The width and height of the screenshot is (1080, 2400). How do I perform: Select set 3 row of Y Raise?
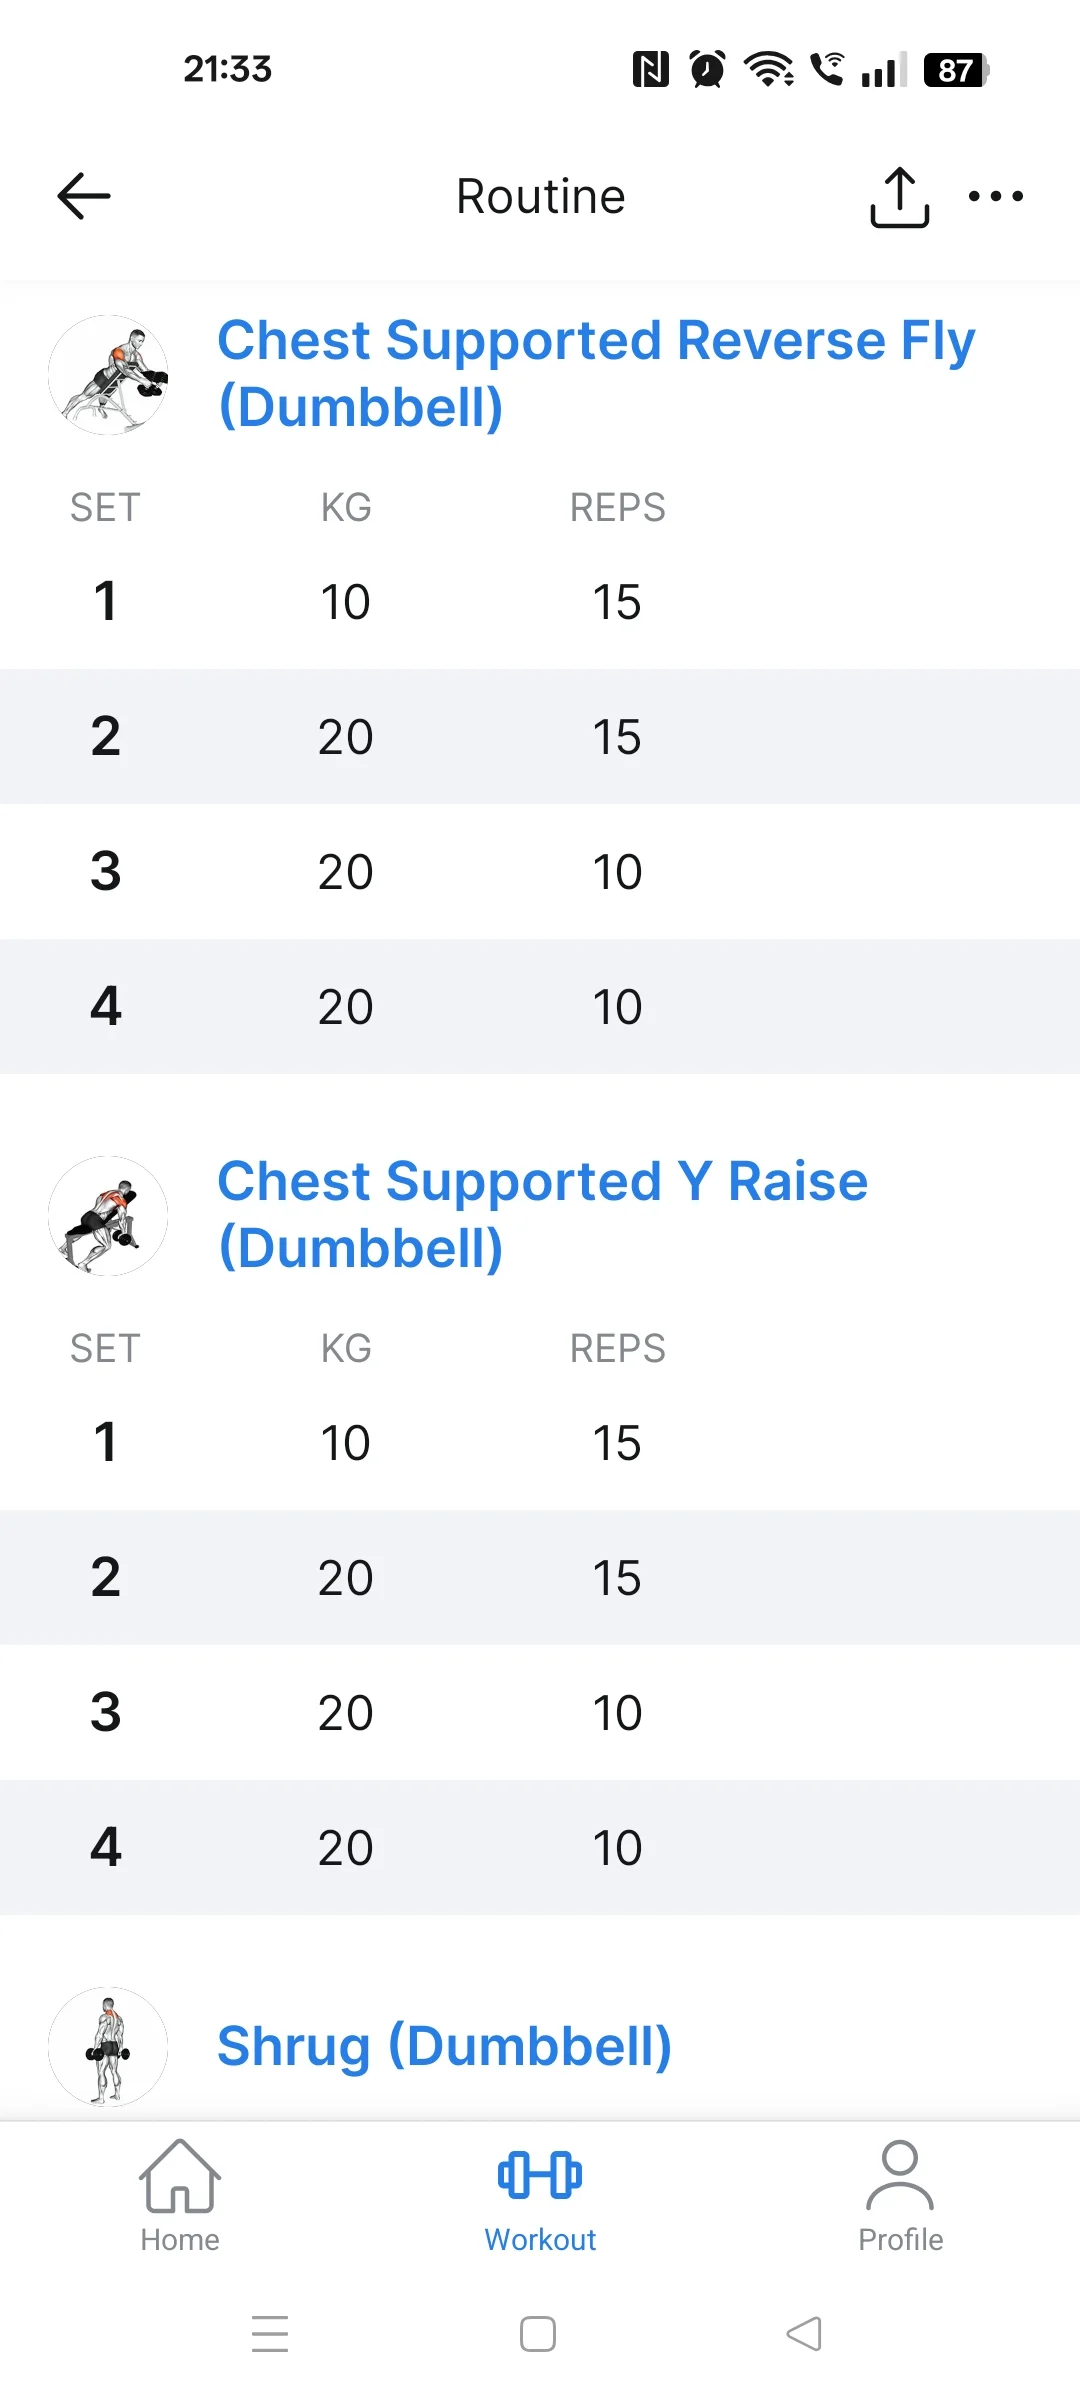click(540, 1712)
